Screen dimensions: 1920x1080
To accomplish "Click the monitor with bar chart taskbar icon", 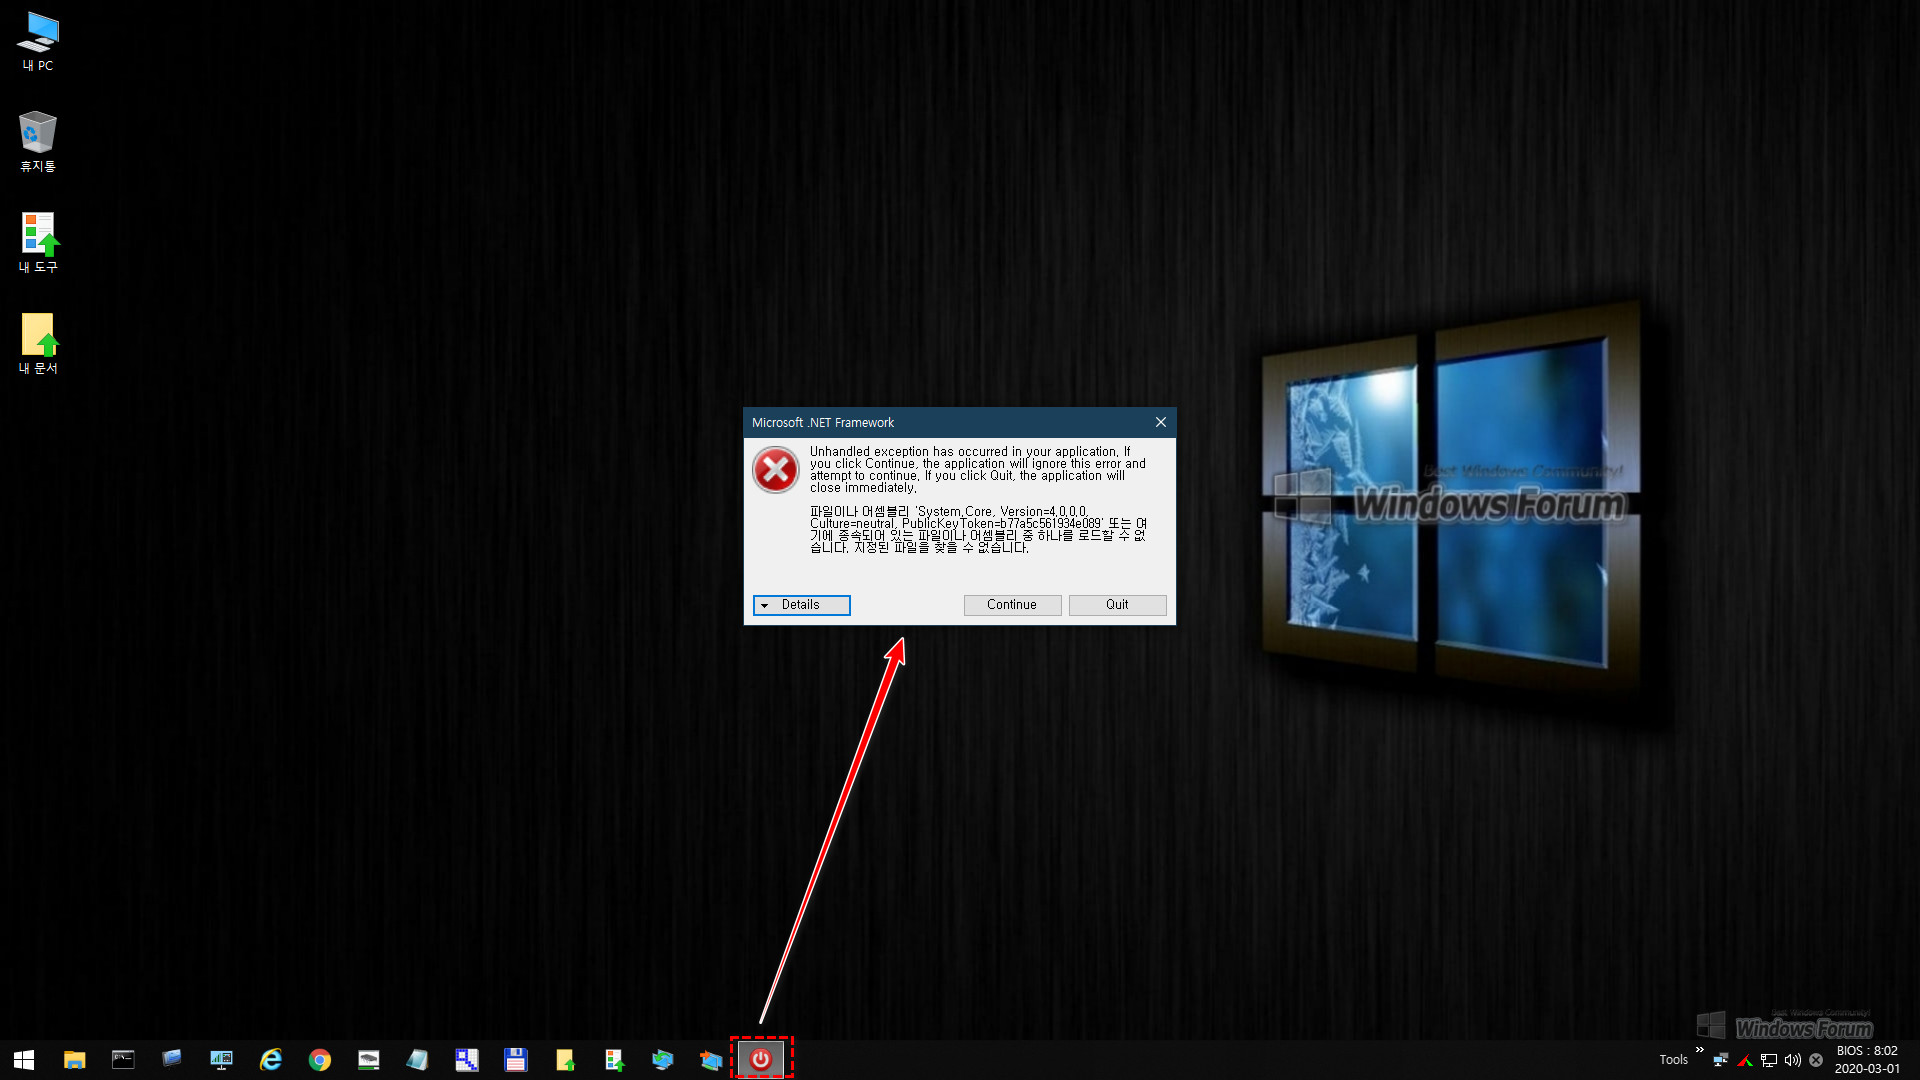I will click(x=221, y=1059).
